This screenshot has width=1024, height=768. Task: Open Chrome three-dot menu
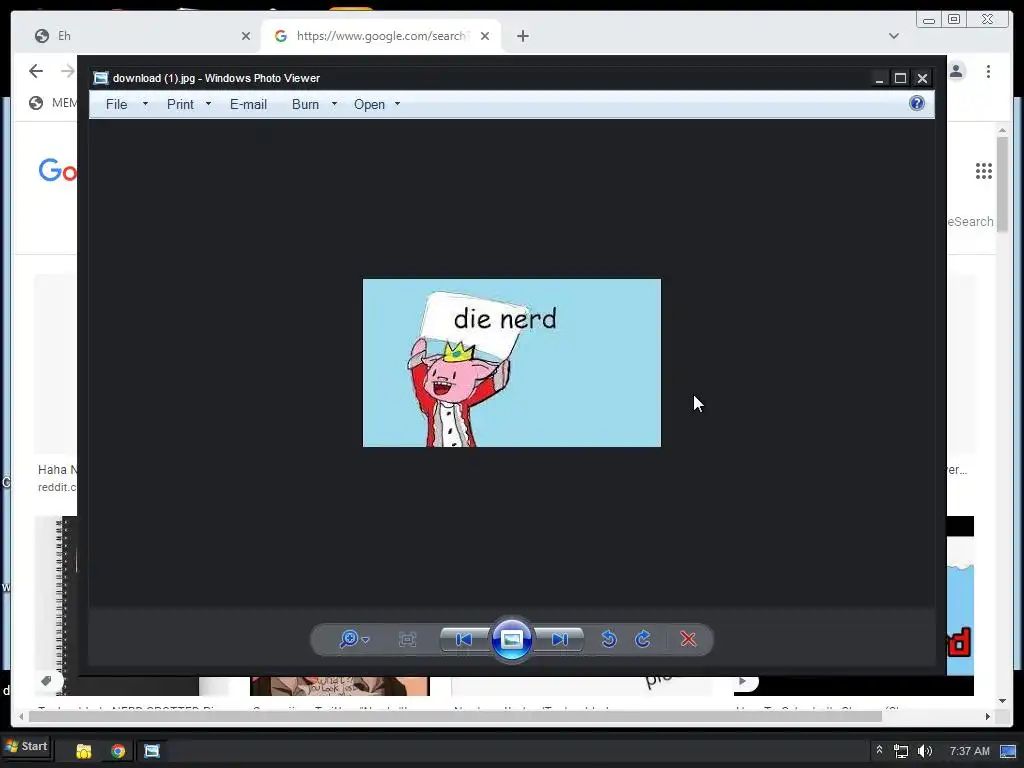tap(988, 71)
